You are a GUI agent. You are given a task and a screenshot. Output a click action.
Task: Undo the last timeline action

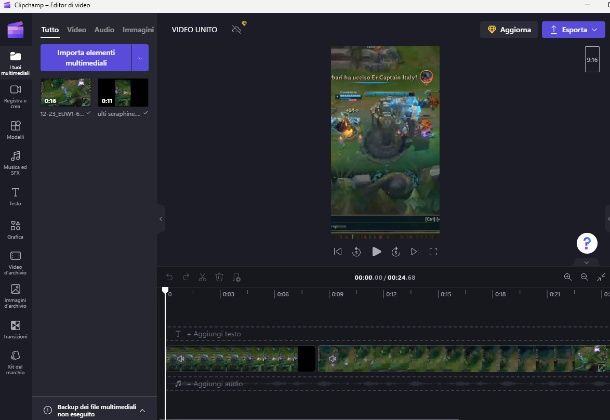[170, 277]
